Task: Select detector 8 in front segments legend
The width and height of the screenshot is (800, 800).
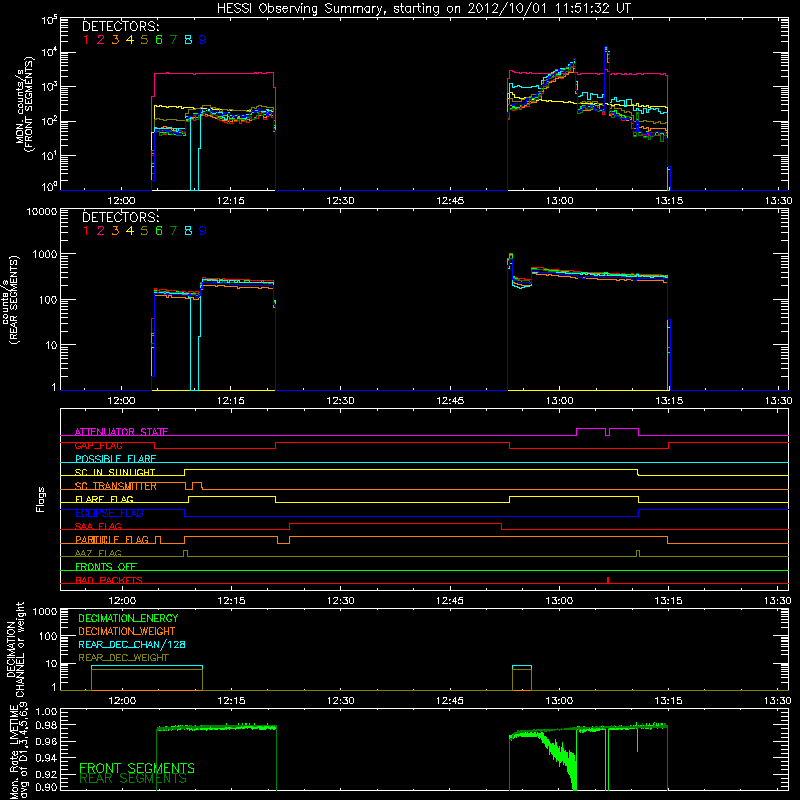Action: 188,40
